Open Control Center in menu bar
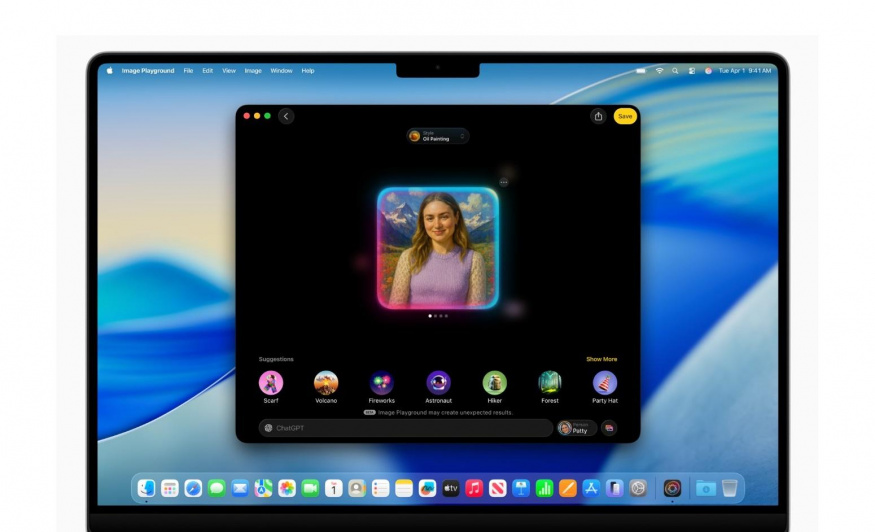Screen dimensions: 875x532 click(692, 71)
